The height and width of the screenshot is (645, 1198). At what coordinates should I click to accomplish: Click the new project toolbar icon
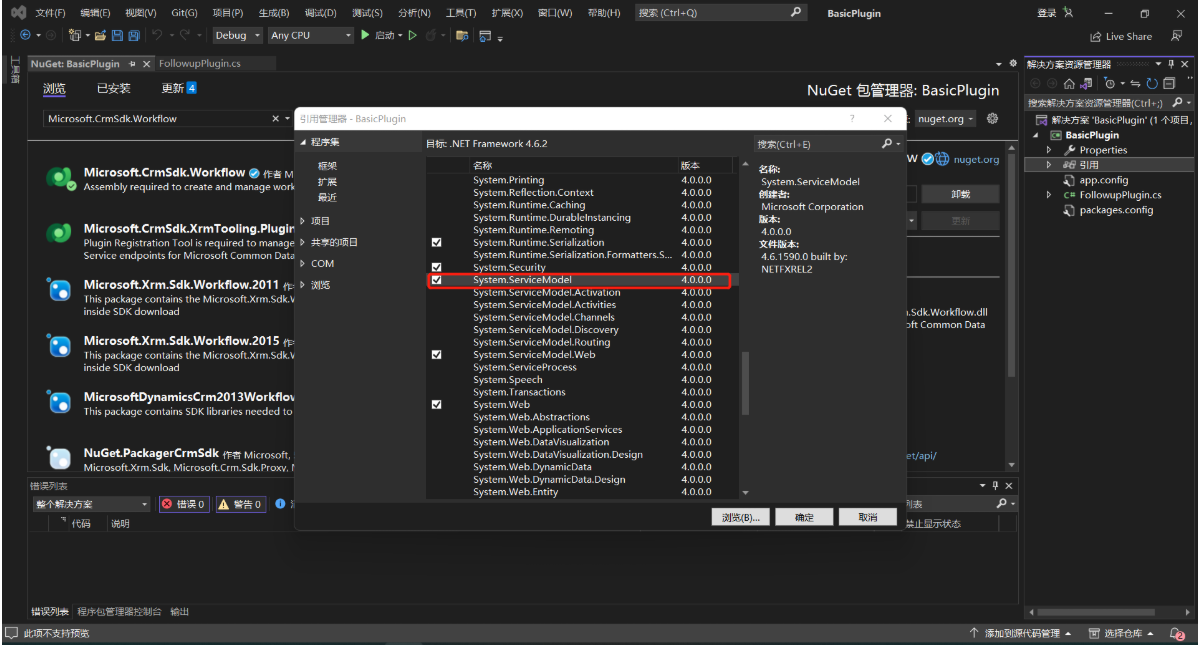74,35
